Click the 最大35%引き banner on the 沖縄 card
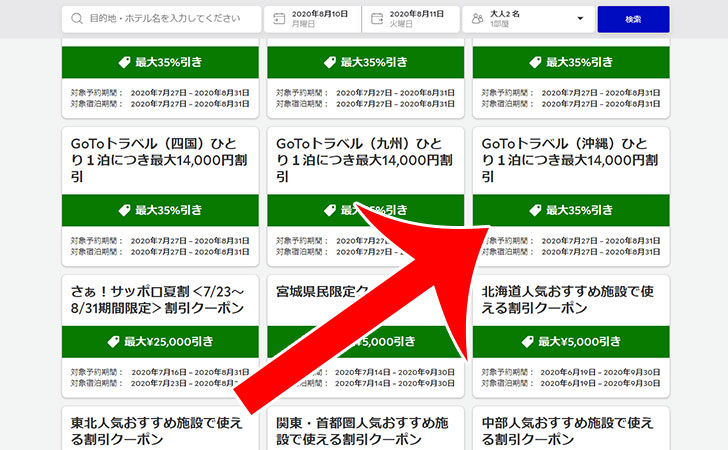728x450 pixels. coord(571,210)
